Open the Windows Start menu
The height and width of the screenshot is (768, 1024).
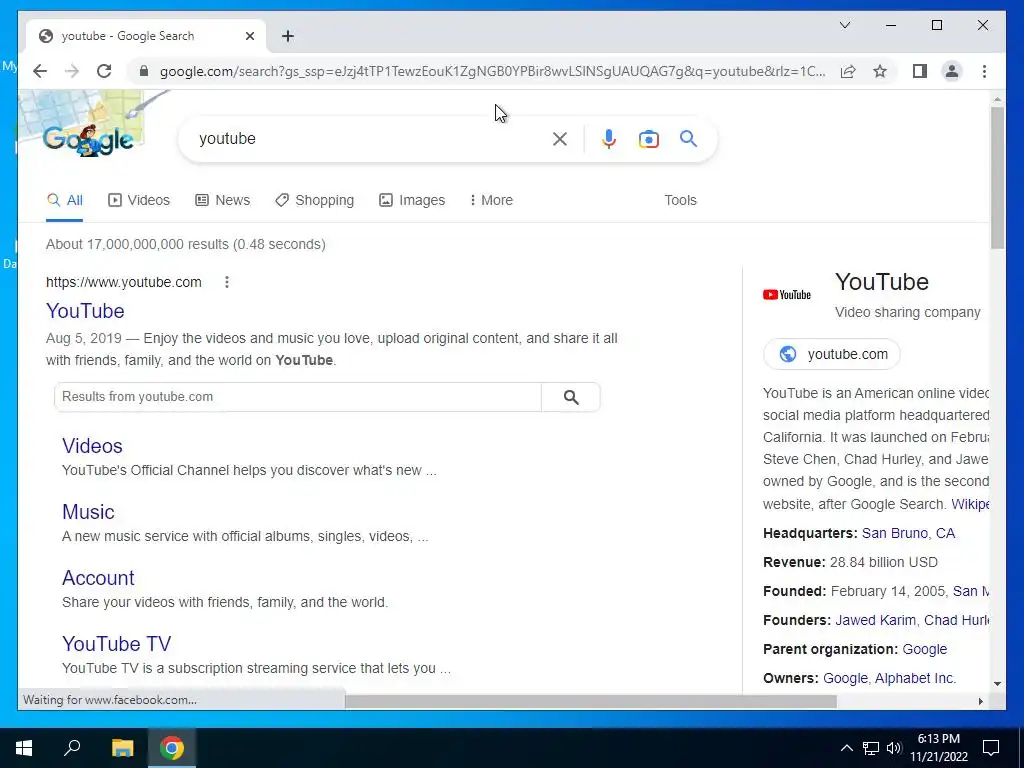(x=24, y=748)
